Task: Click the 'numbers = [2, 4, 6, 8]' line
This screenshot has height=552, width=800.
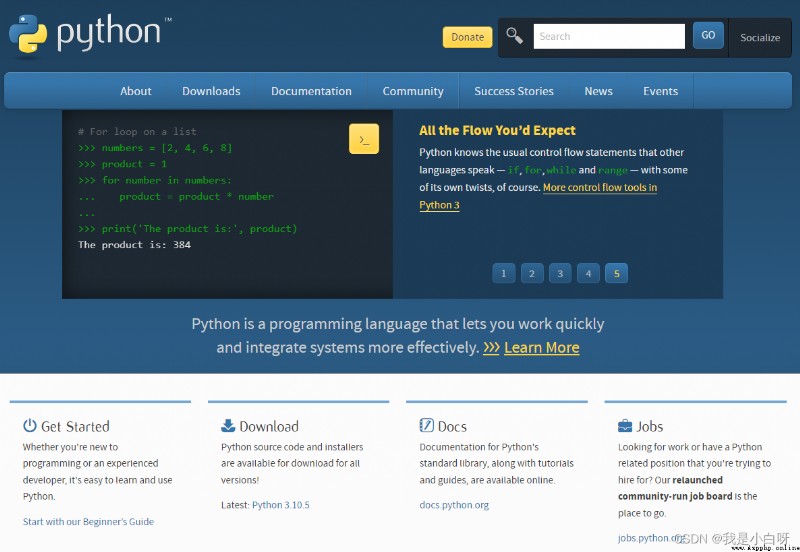Action: tap(155, 148)
